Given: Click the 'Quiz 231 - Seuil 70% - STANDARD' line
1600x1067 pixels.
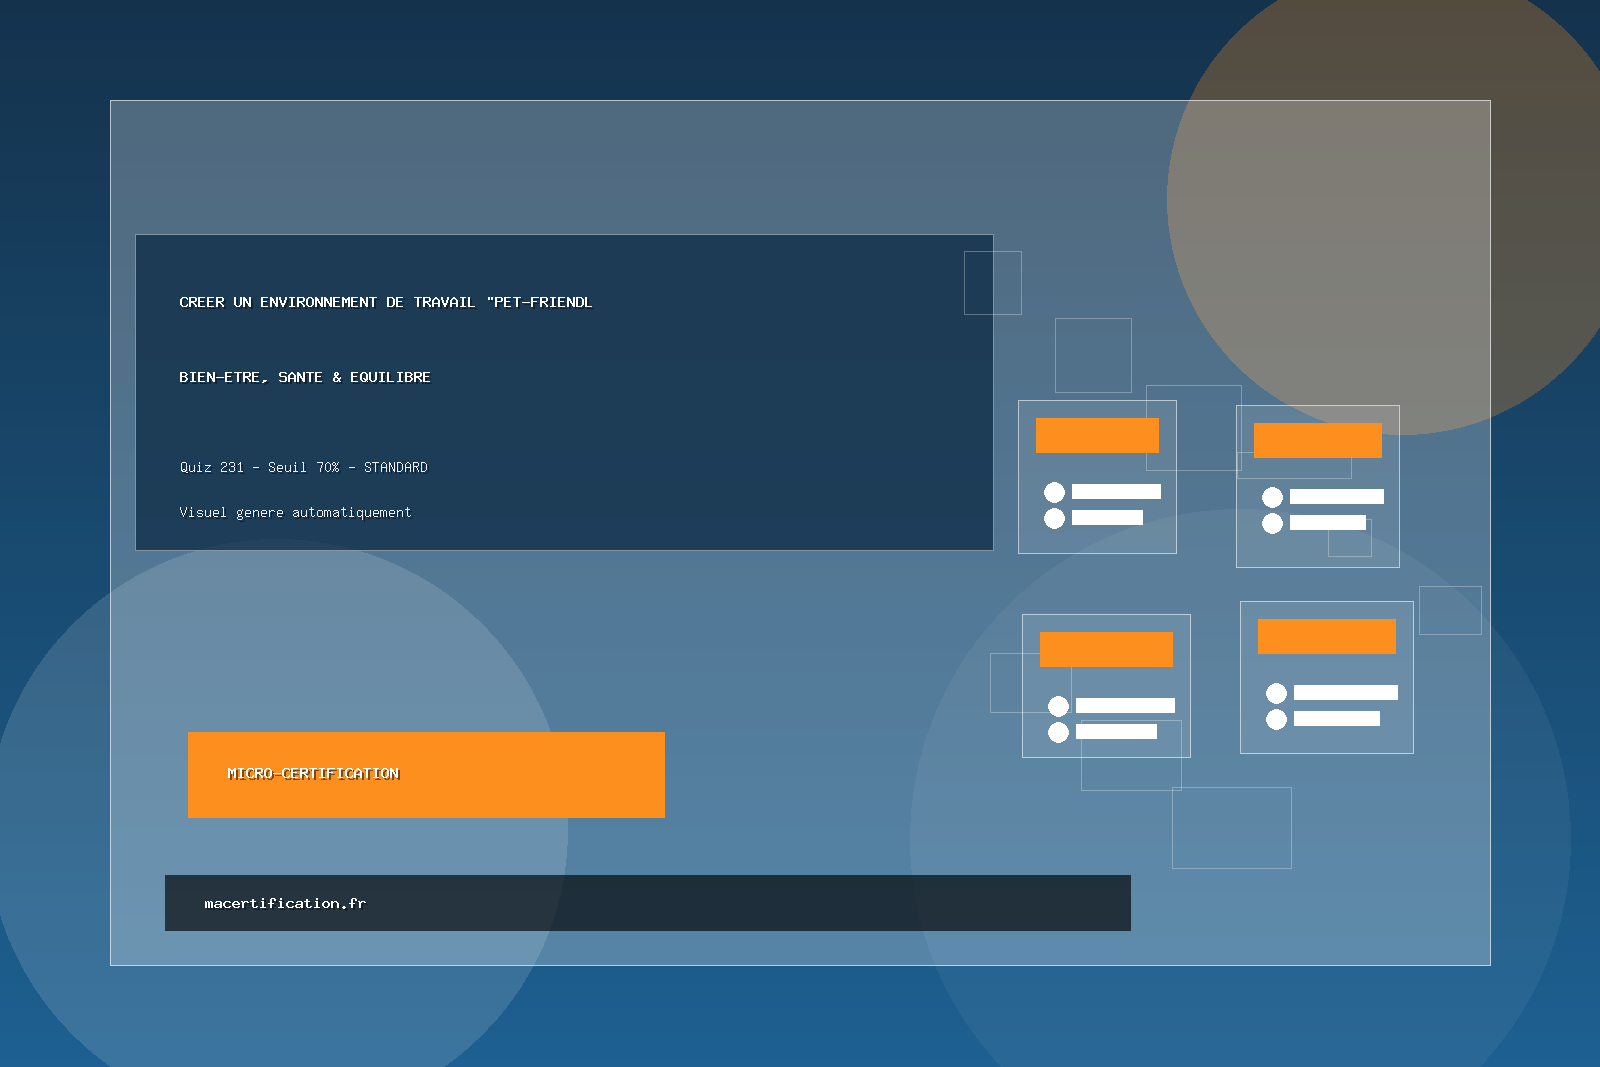Looking at the screenshot, I should [x=303, y=467].
